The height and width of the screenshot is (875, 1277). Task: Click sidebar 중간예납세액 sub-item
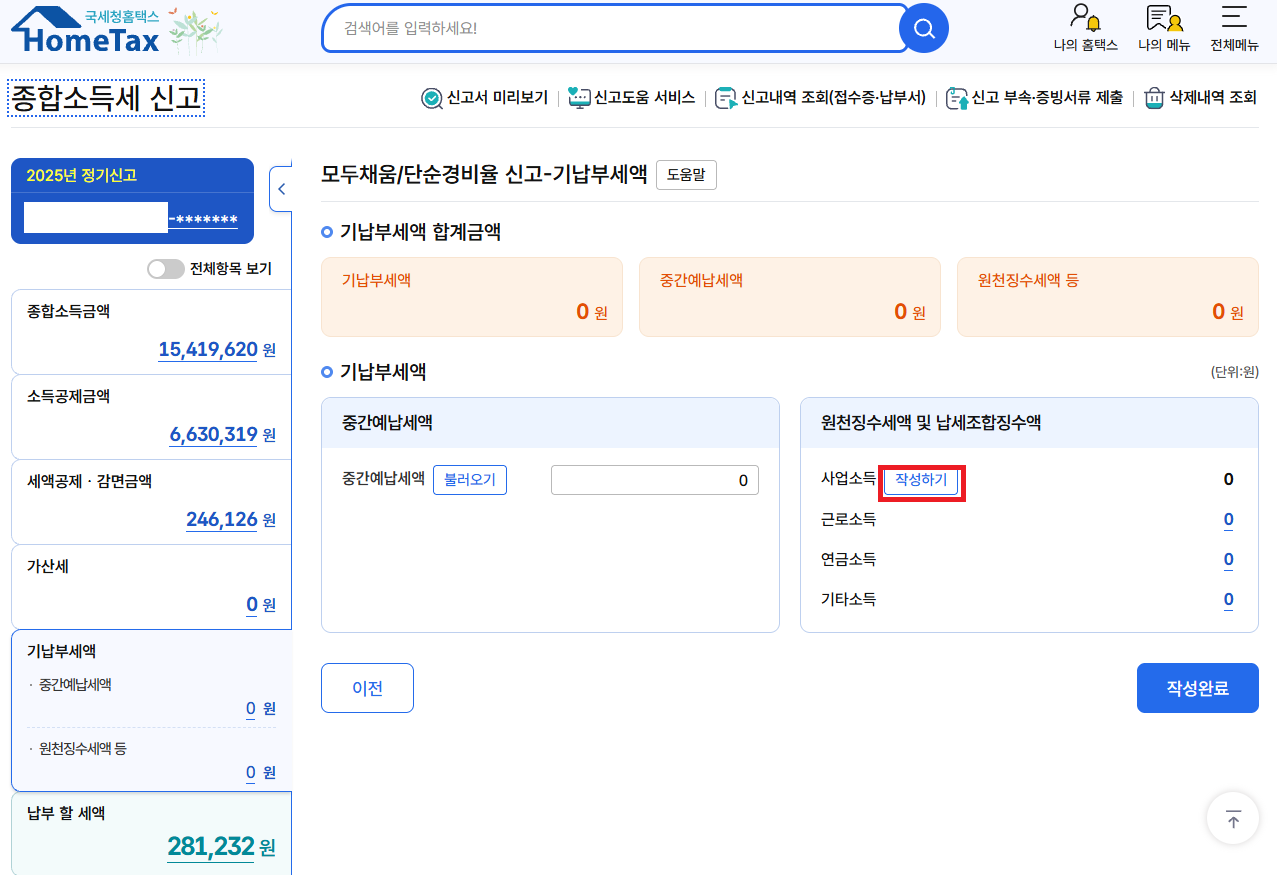(75, 685)
